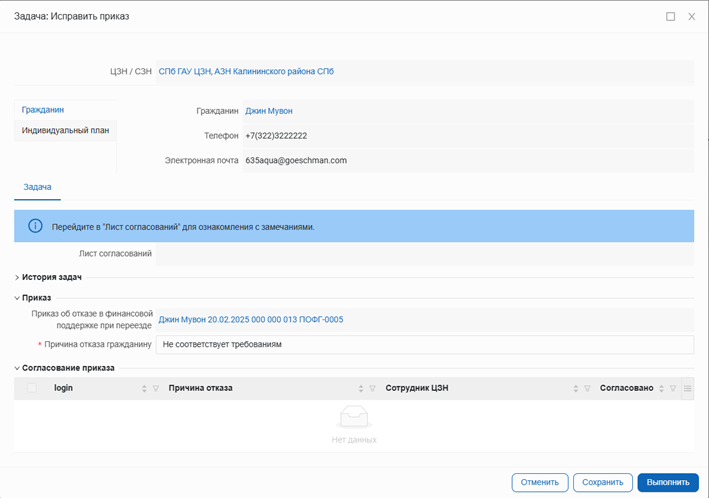709x498 pixels.
Task: Sort the Согласовано column
Action: (x=662, y=388)
